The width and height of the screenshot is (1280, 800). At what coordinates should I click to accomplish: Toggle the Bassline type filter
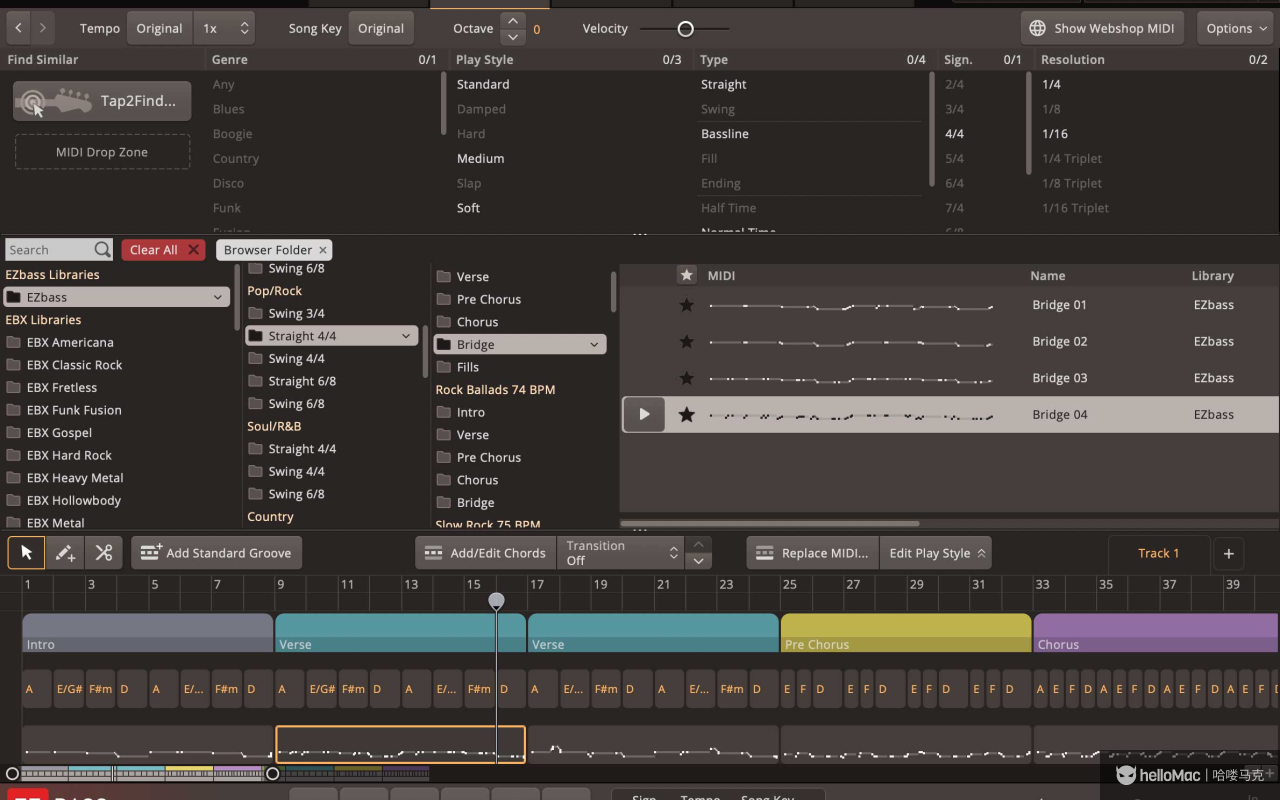coord(724,134)
